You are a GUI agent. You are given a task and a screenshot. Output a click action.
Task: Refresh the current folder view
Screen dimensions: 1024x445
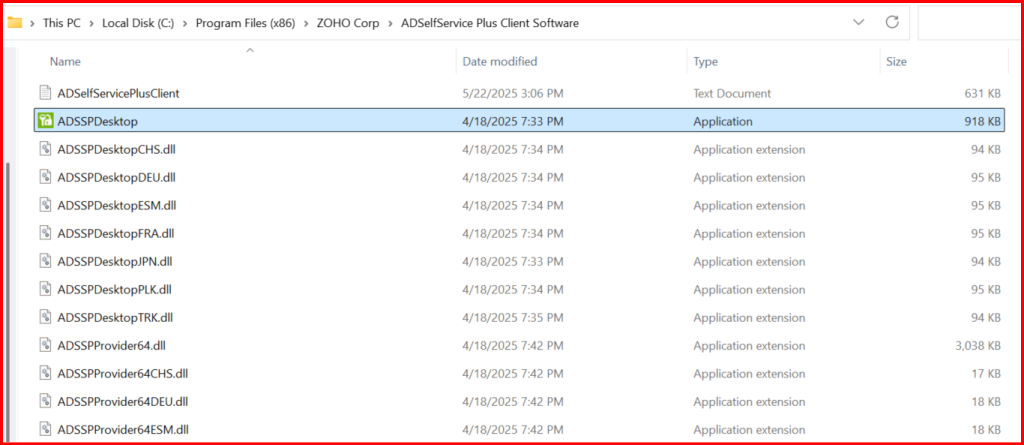coord(892,22)
